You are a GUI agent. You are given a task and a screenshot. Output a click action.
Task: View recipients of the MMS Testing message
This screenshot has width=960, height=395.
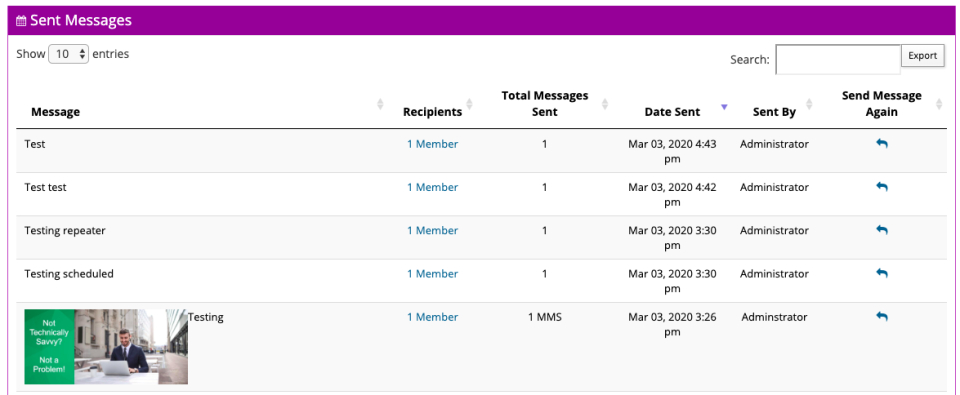[432, 317]
